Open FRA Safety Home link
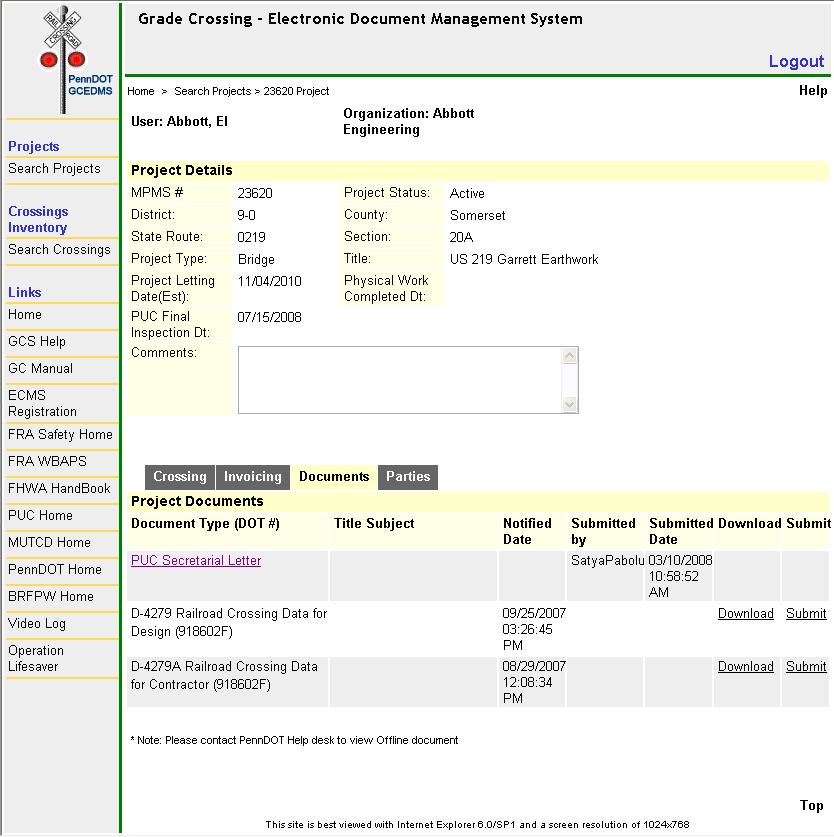The height and width of the screenshot is (837, 834). pos(60,435)
